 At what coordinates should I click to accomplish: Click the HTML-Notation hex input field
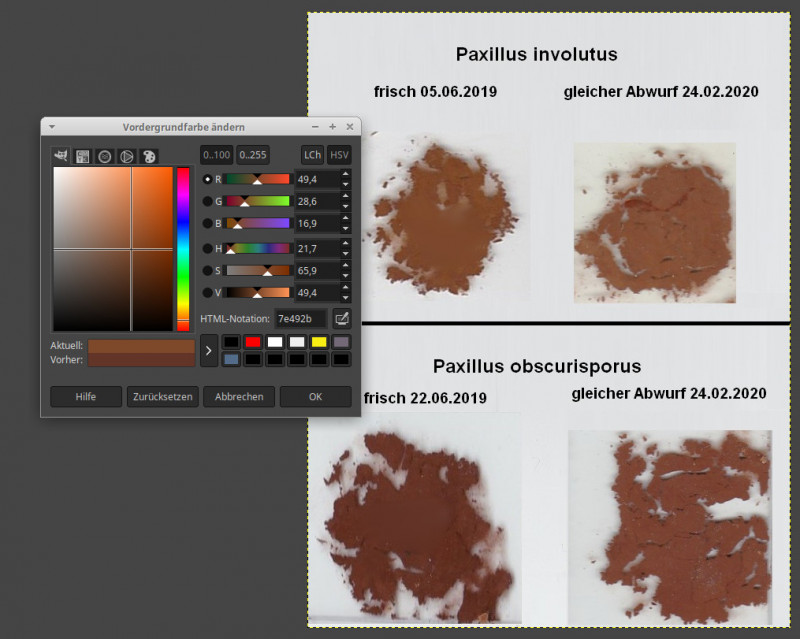click(301, 319)
